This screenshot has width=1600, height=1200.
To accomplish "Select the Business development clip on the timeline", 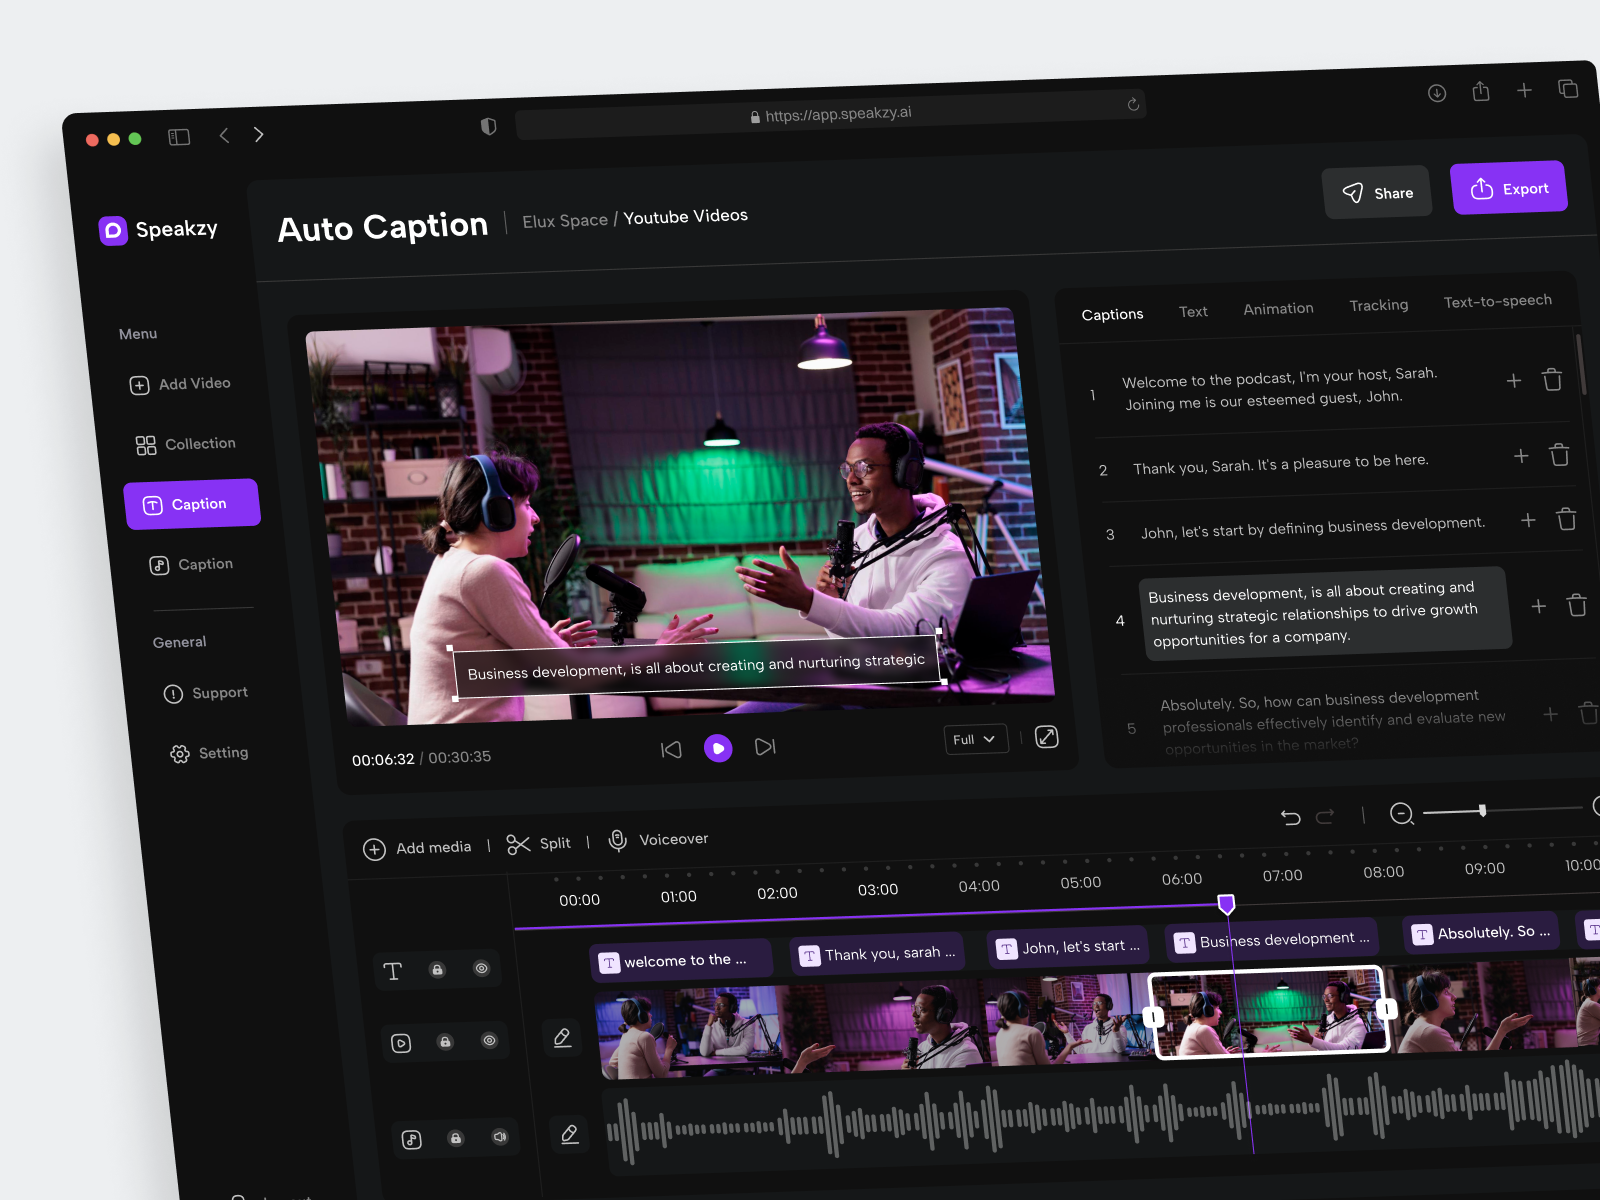I will coord(1271,939).
